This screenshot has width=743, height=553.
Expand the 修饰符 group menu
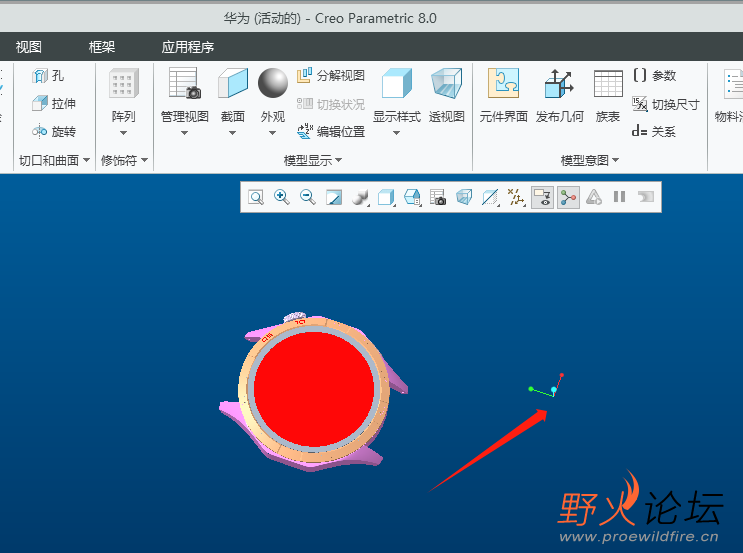click(124, 161)
